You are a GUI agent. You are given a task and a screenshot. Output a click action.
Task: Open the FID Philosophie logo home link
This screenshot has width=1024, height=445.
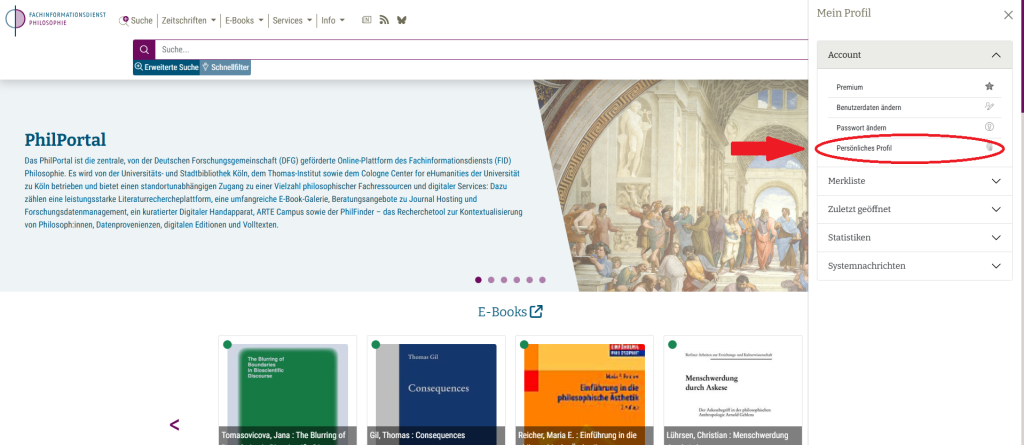(56, 20)
